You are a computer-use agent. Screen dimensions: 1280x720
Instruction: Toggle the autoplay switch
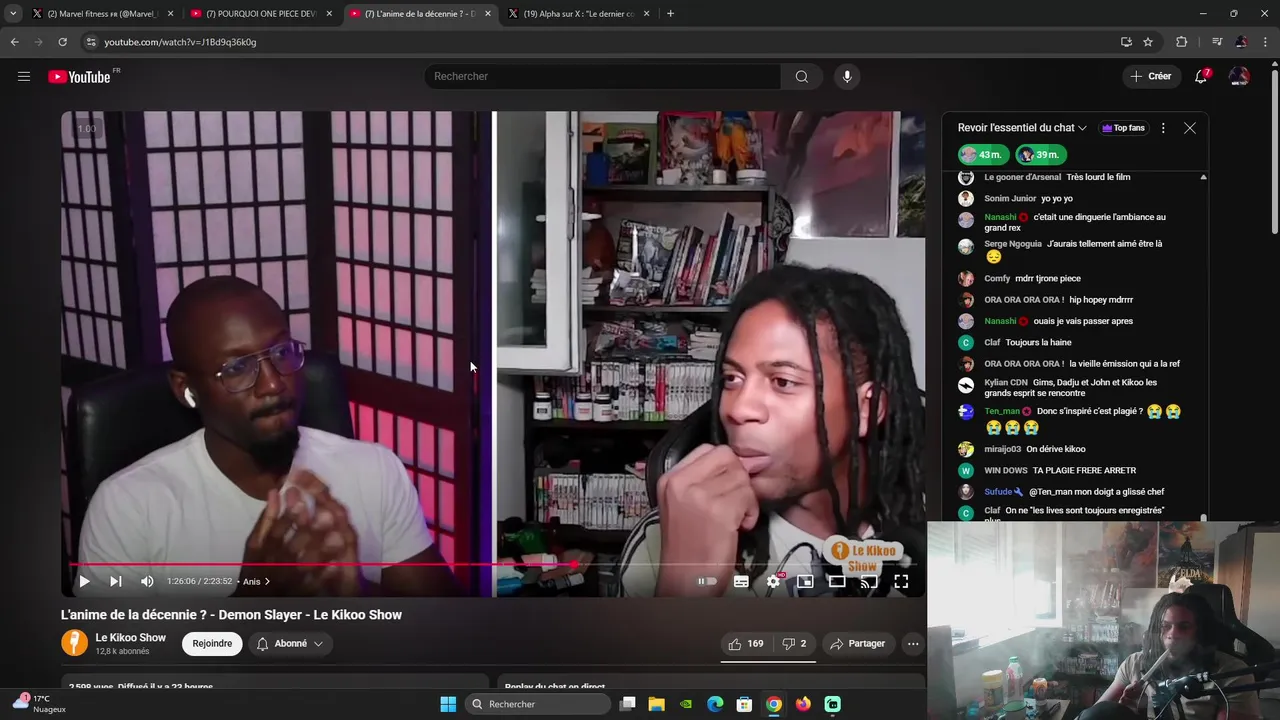point(707,581)
